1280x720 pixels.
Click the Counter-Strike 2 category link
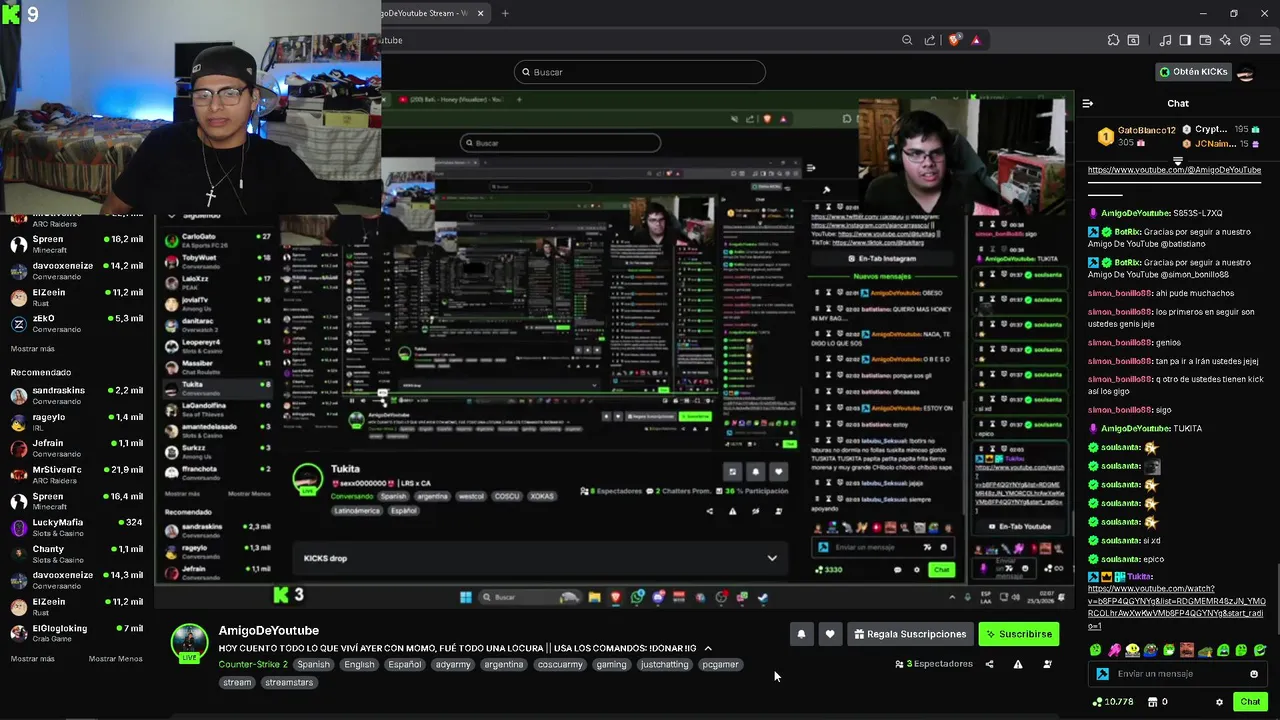(x=253, y=665)
